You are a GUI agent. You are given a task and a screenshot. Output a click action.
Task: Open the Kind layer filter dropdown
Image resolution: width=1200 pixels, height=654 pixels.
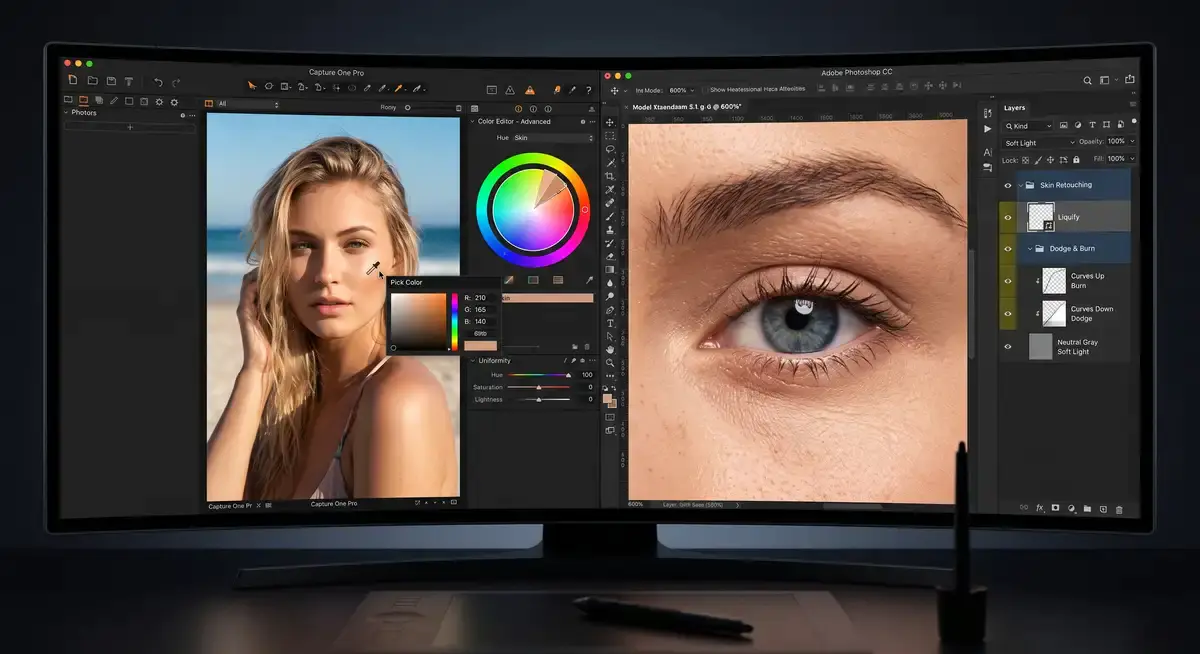(1029, 126)
